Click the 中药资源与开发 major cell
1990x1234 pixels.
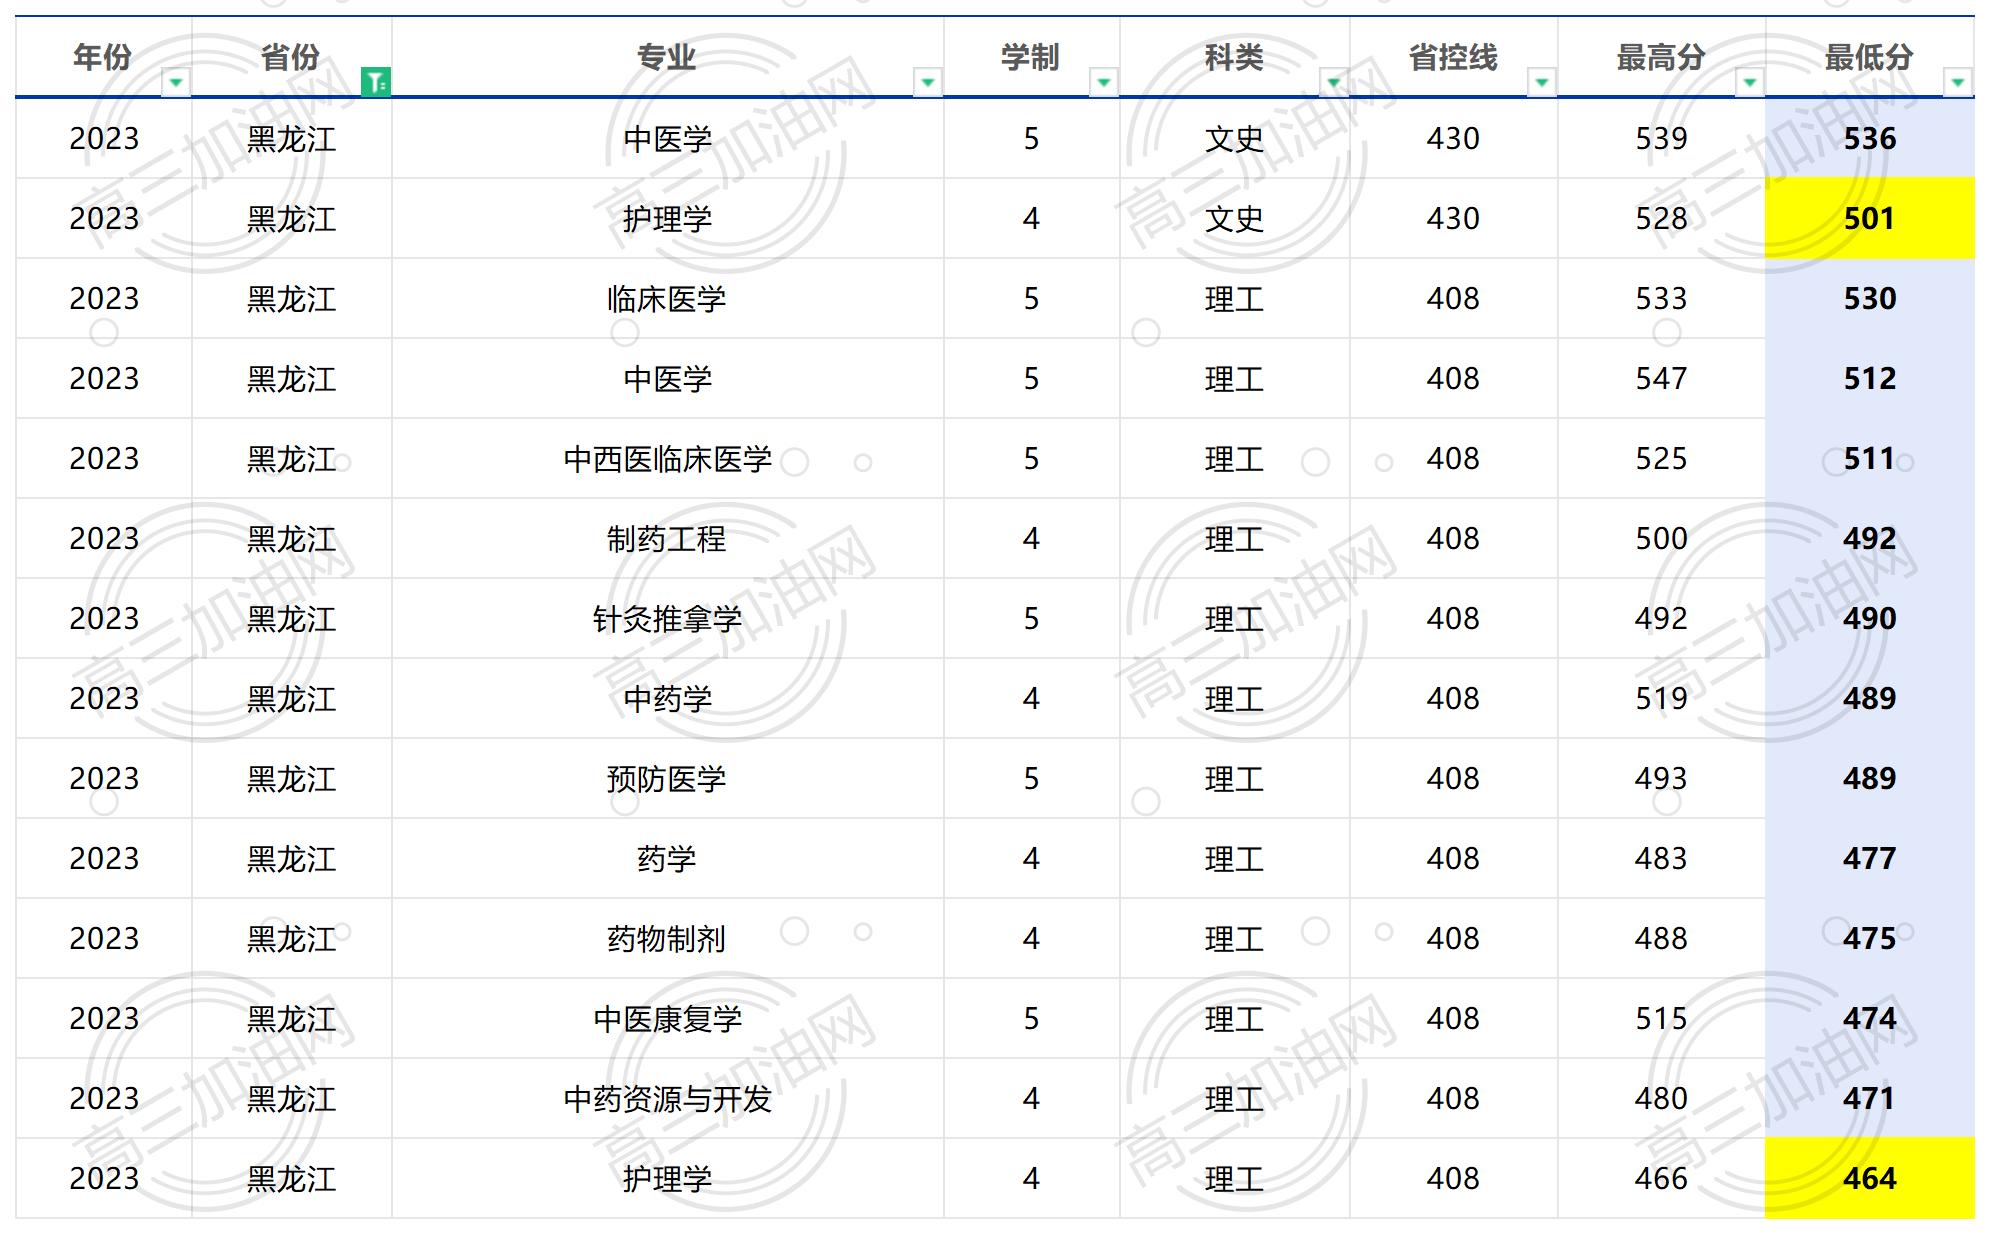668,1098
